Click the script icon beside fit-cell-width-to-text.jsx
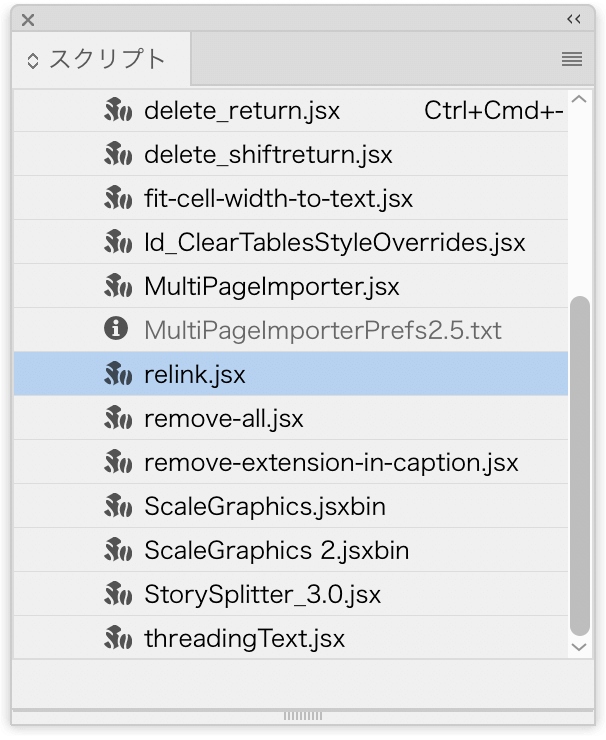This screenshot has width=606, height=740. (x=118, y=198)
